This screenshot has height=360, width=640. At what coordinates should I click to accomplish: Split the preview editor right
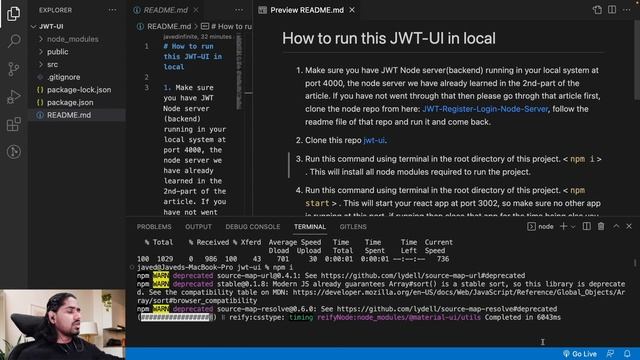coord(612,10)
